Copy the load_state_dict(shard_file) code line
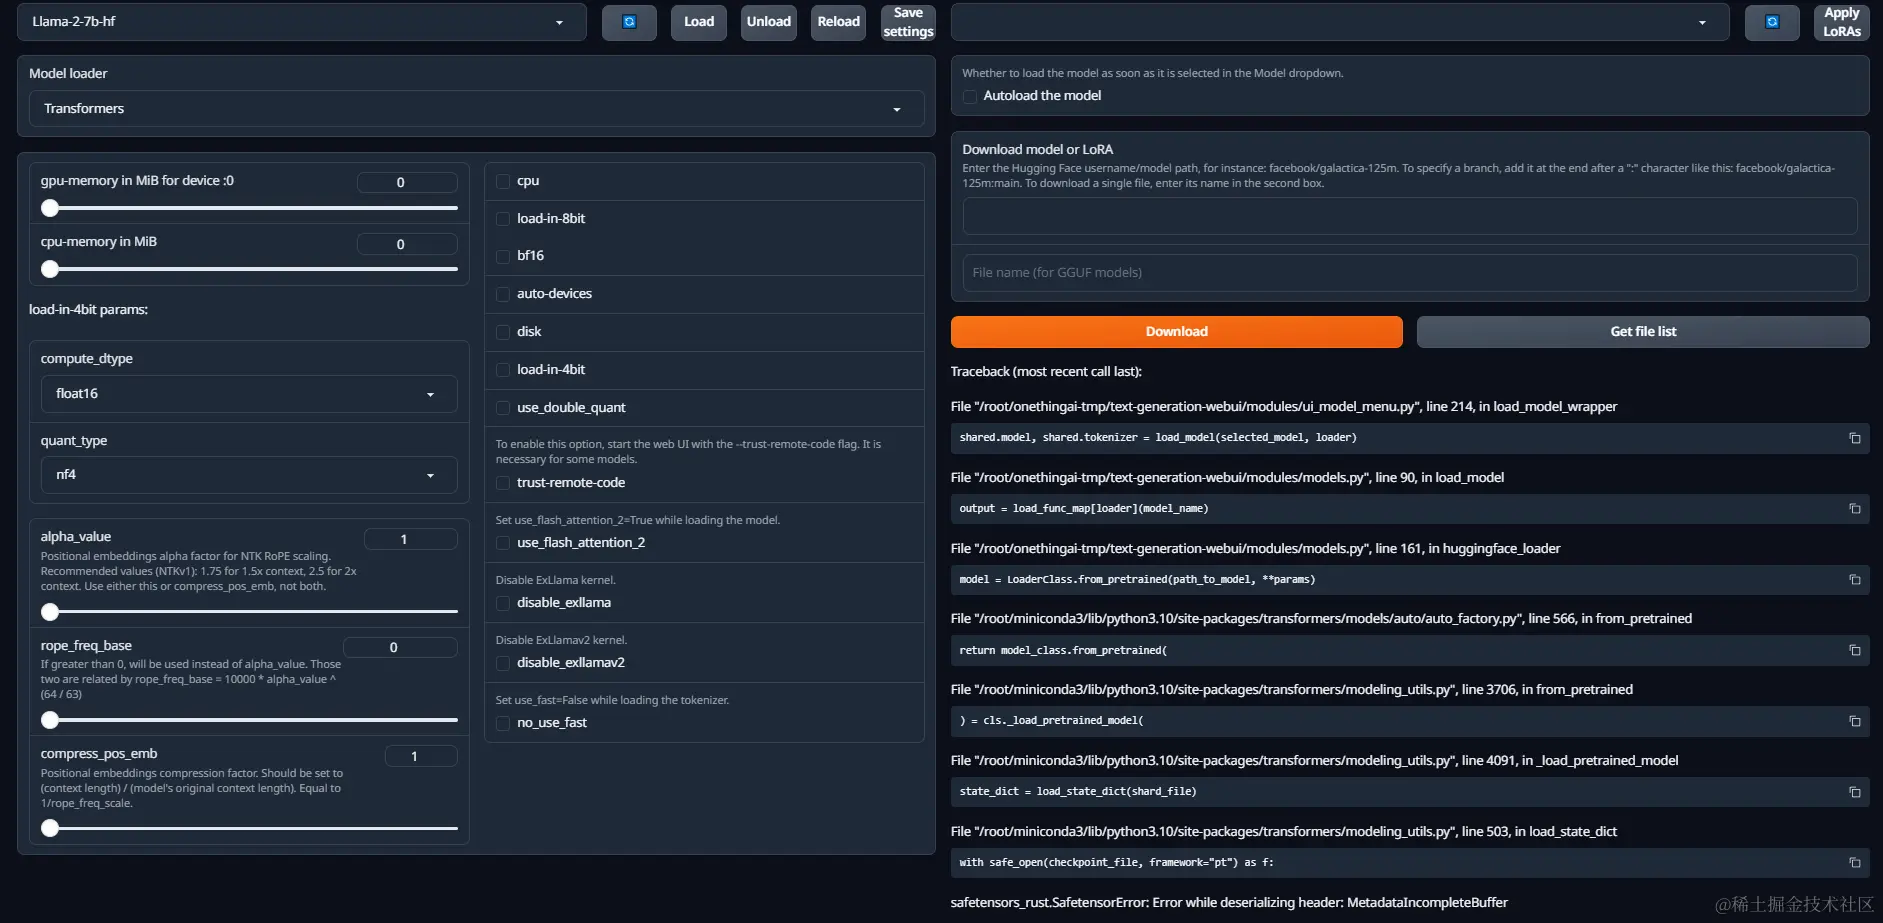Viewport: 1883px width, 923px height. point(1855,792)
